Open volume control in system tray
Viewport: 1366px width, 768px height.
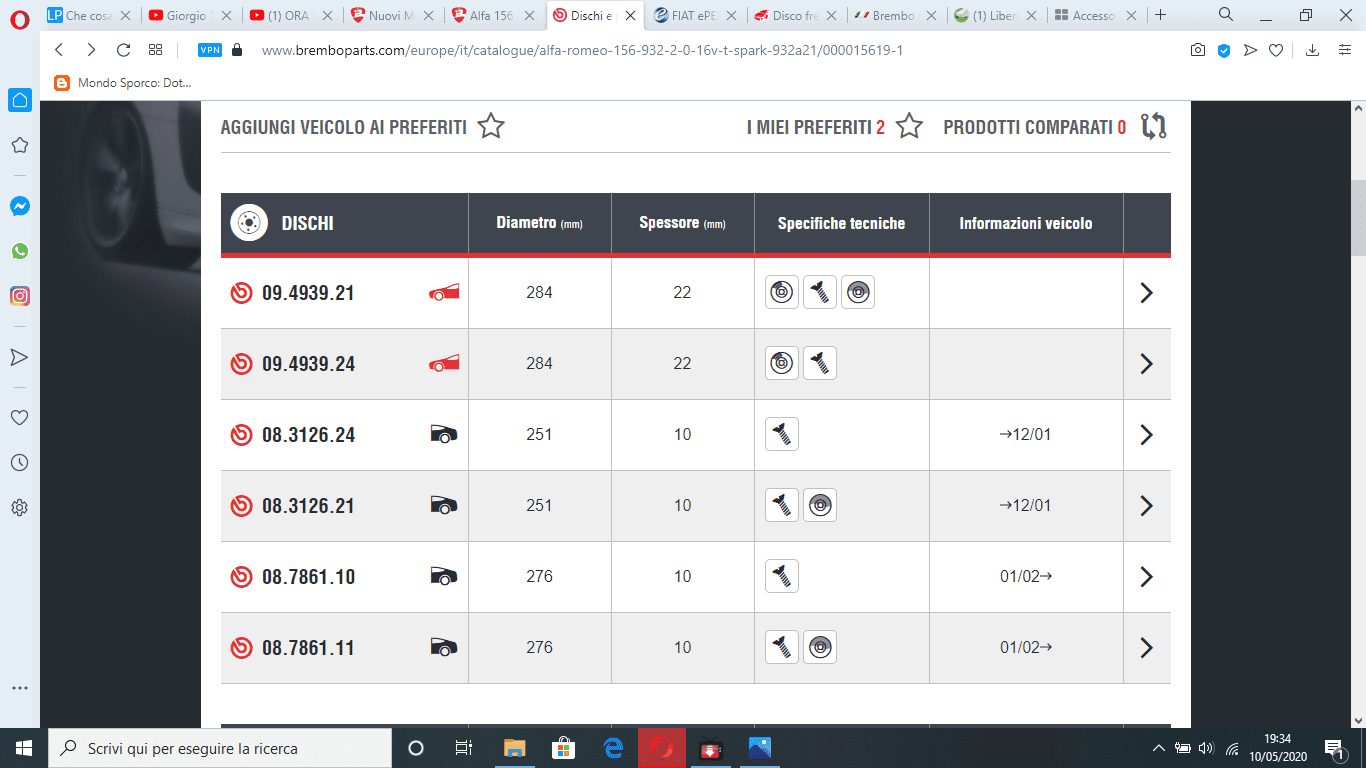(x=1205, y=748)
